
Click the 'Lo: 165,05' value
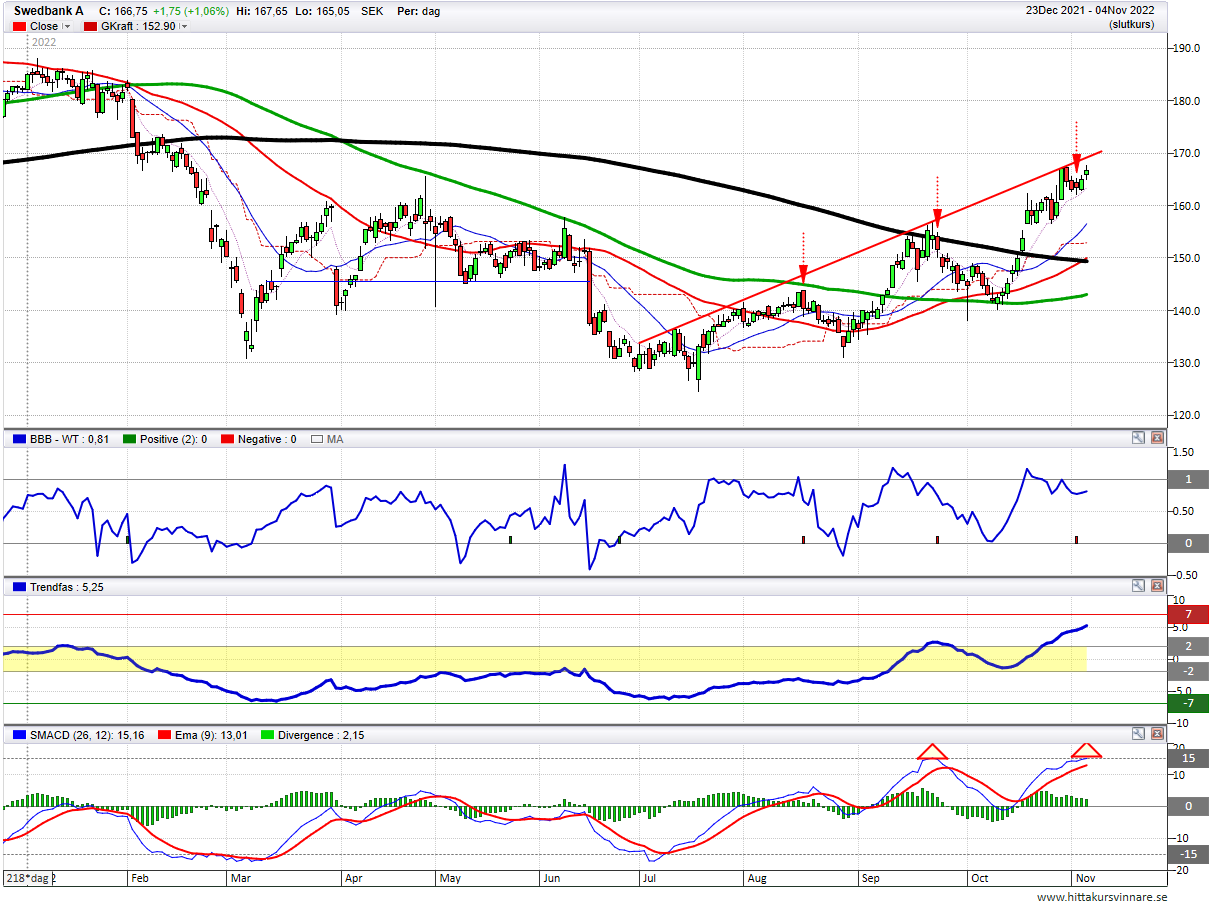pyautogui.click(x=320, y=11)
